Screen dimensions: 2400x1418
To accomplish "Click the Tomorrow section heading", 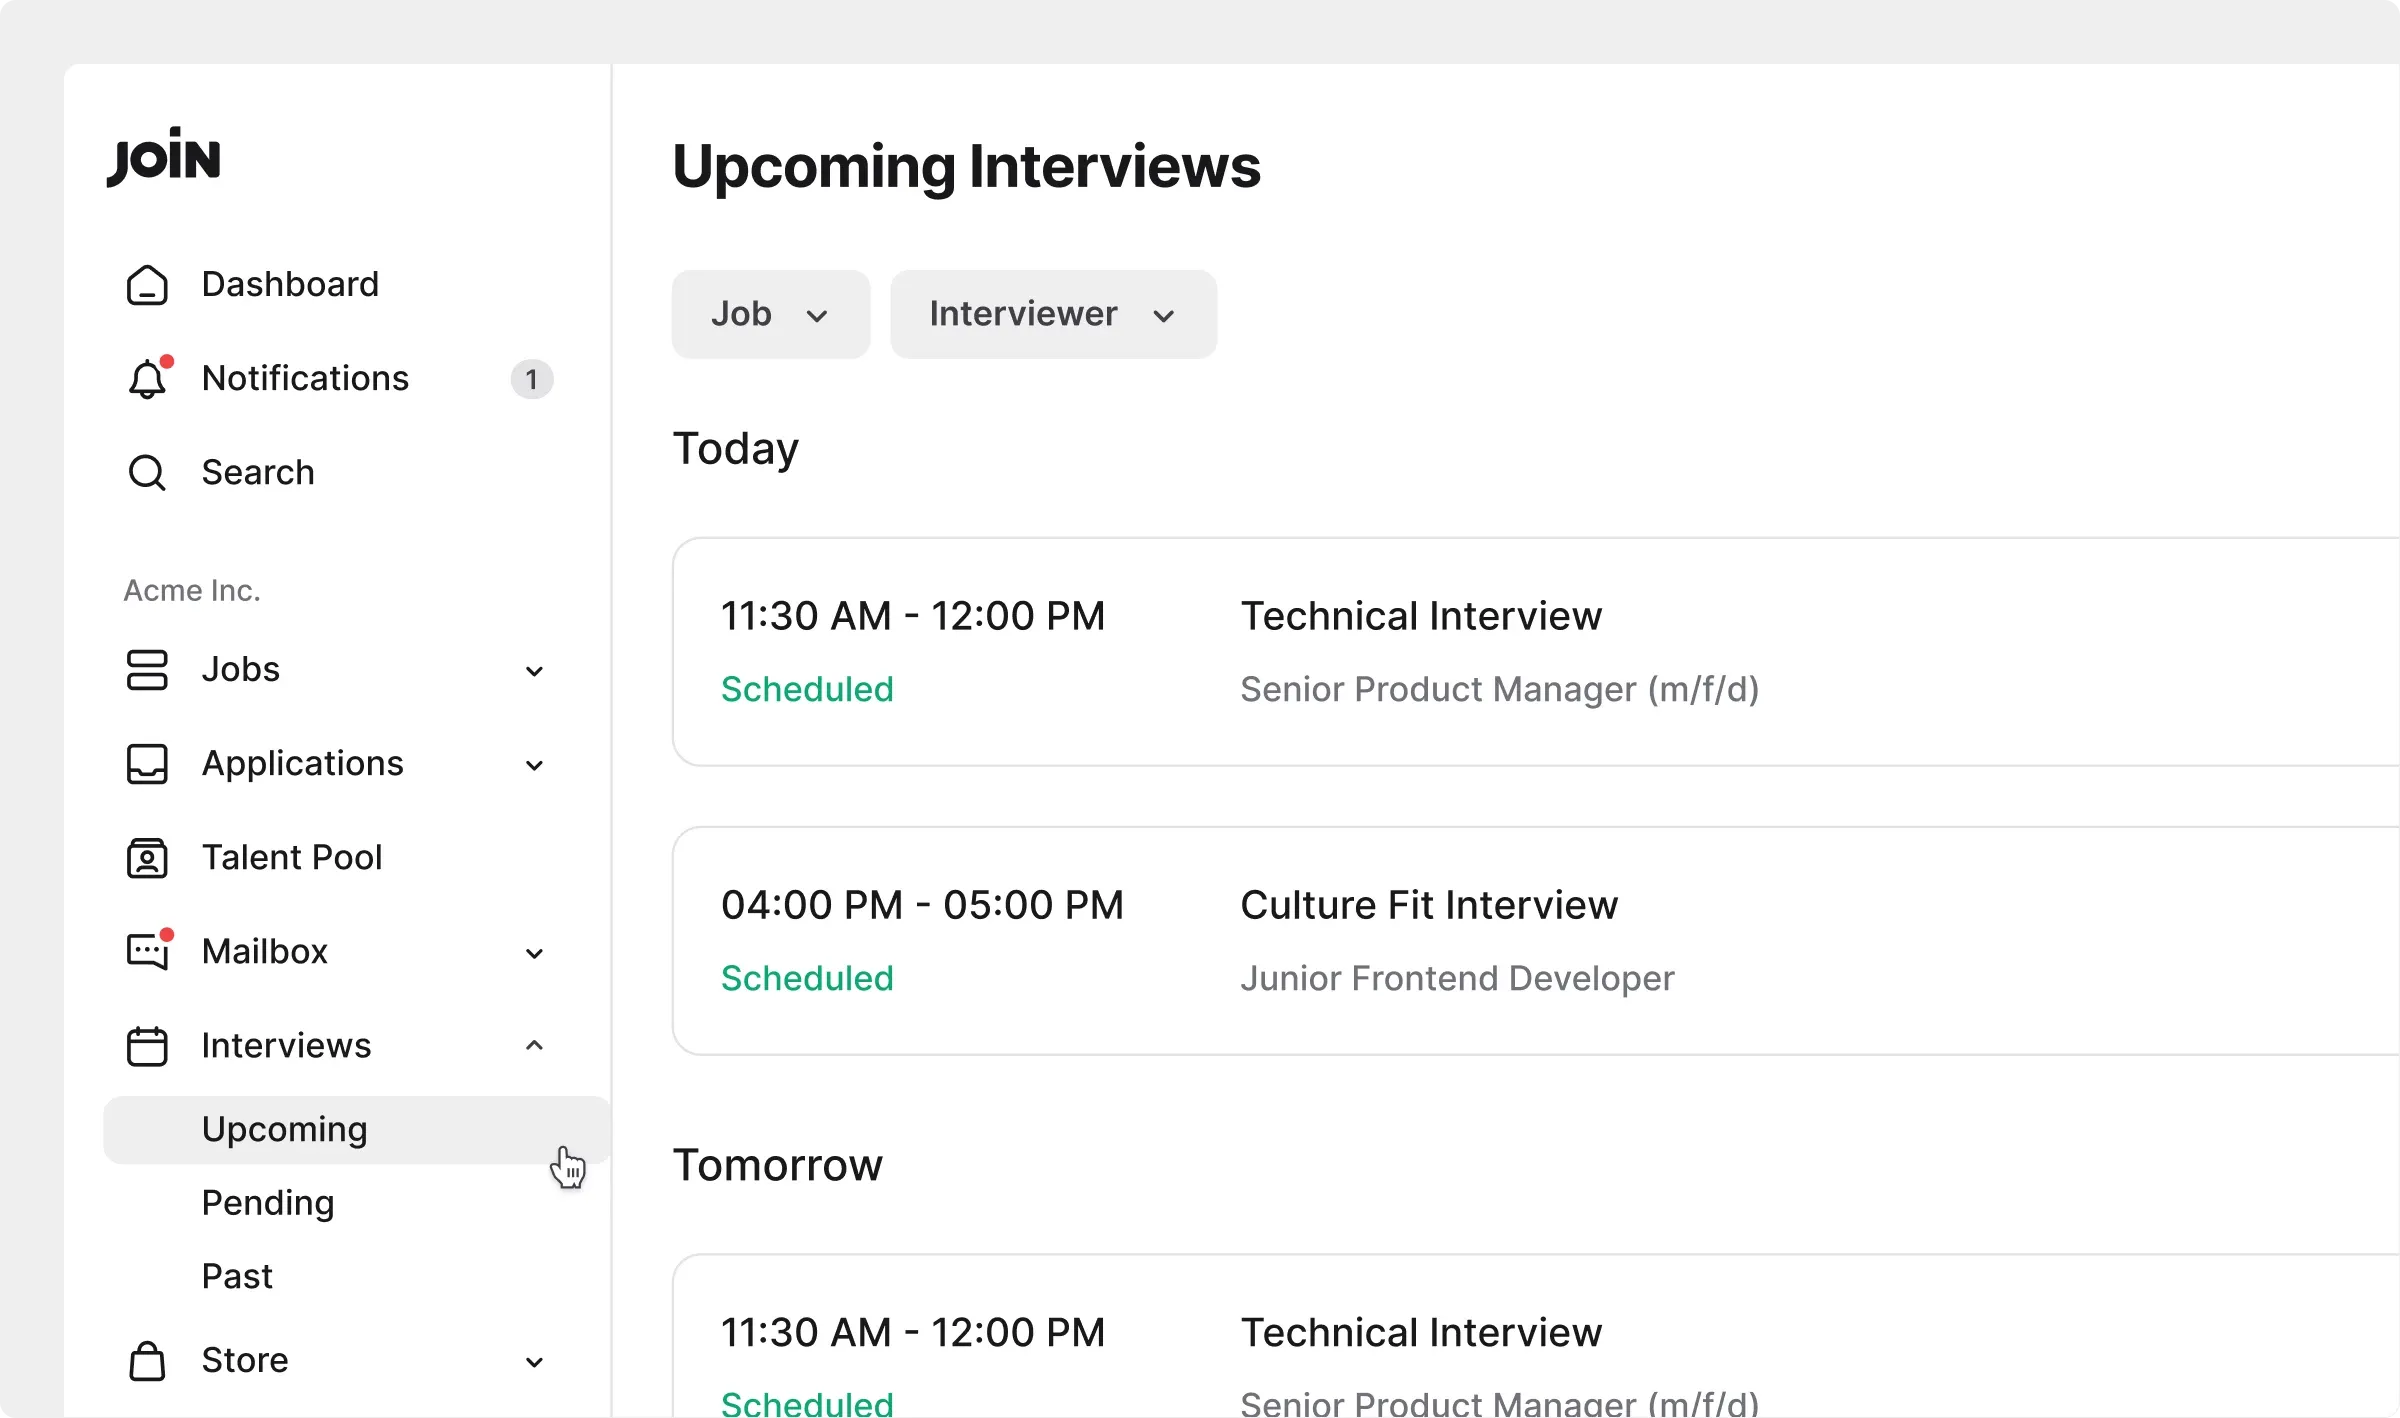I will coord(778,1165).
